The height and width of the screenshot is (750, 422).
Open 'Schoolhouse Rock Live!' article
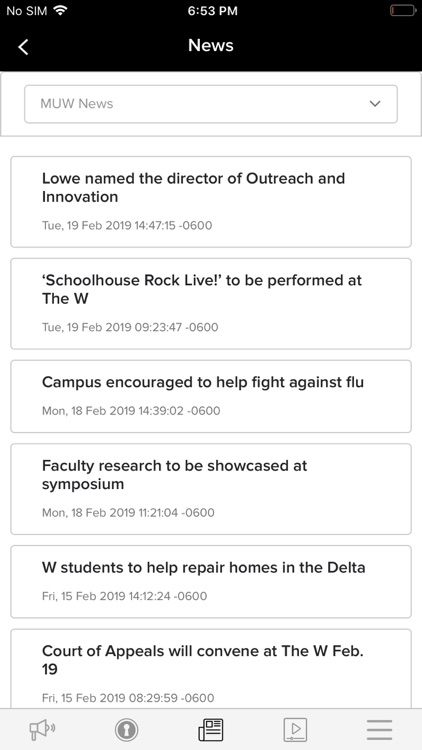[211, 304]
